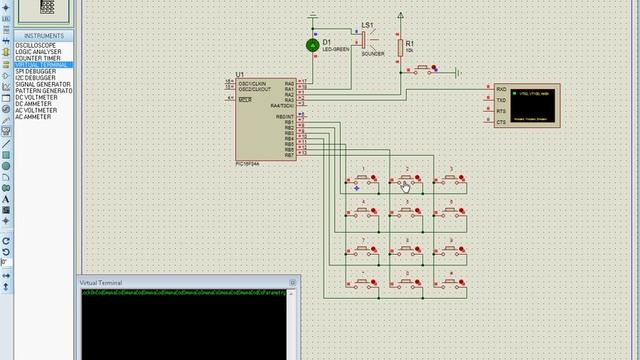Select the terminals mode icon
The image size is (640, 360).
coord(6,64)
